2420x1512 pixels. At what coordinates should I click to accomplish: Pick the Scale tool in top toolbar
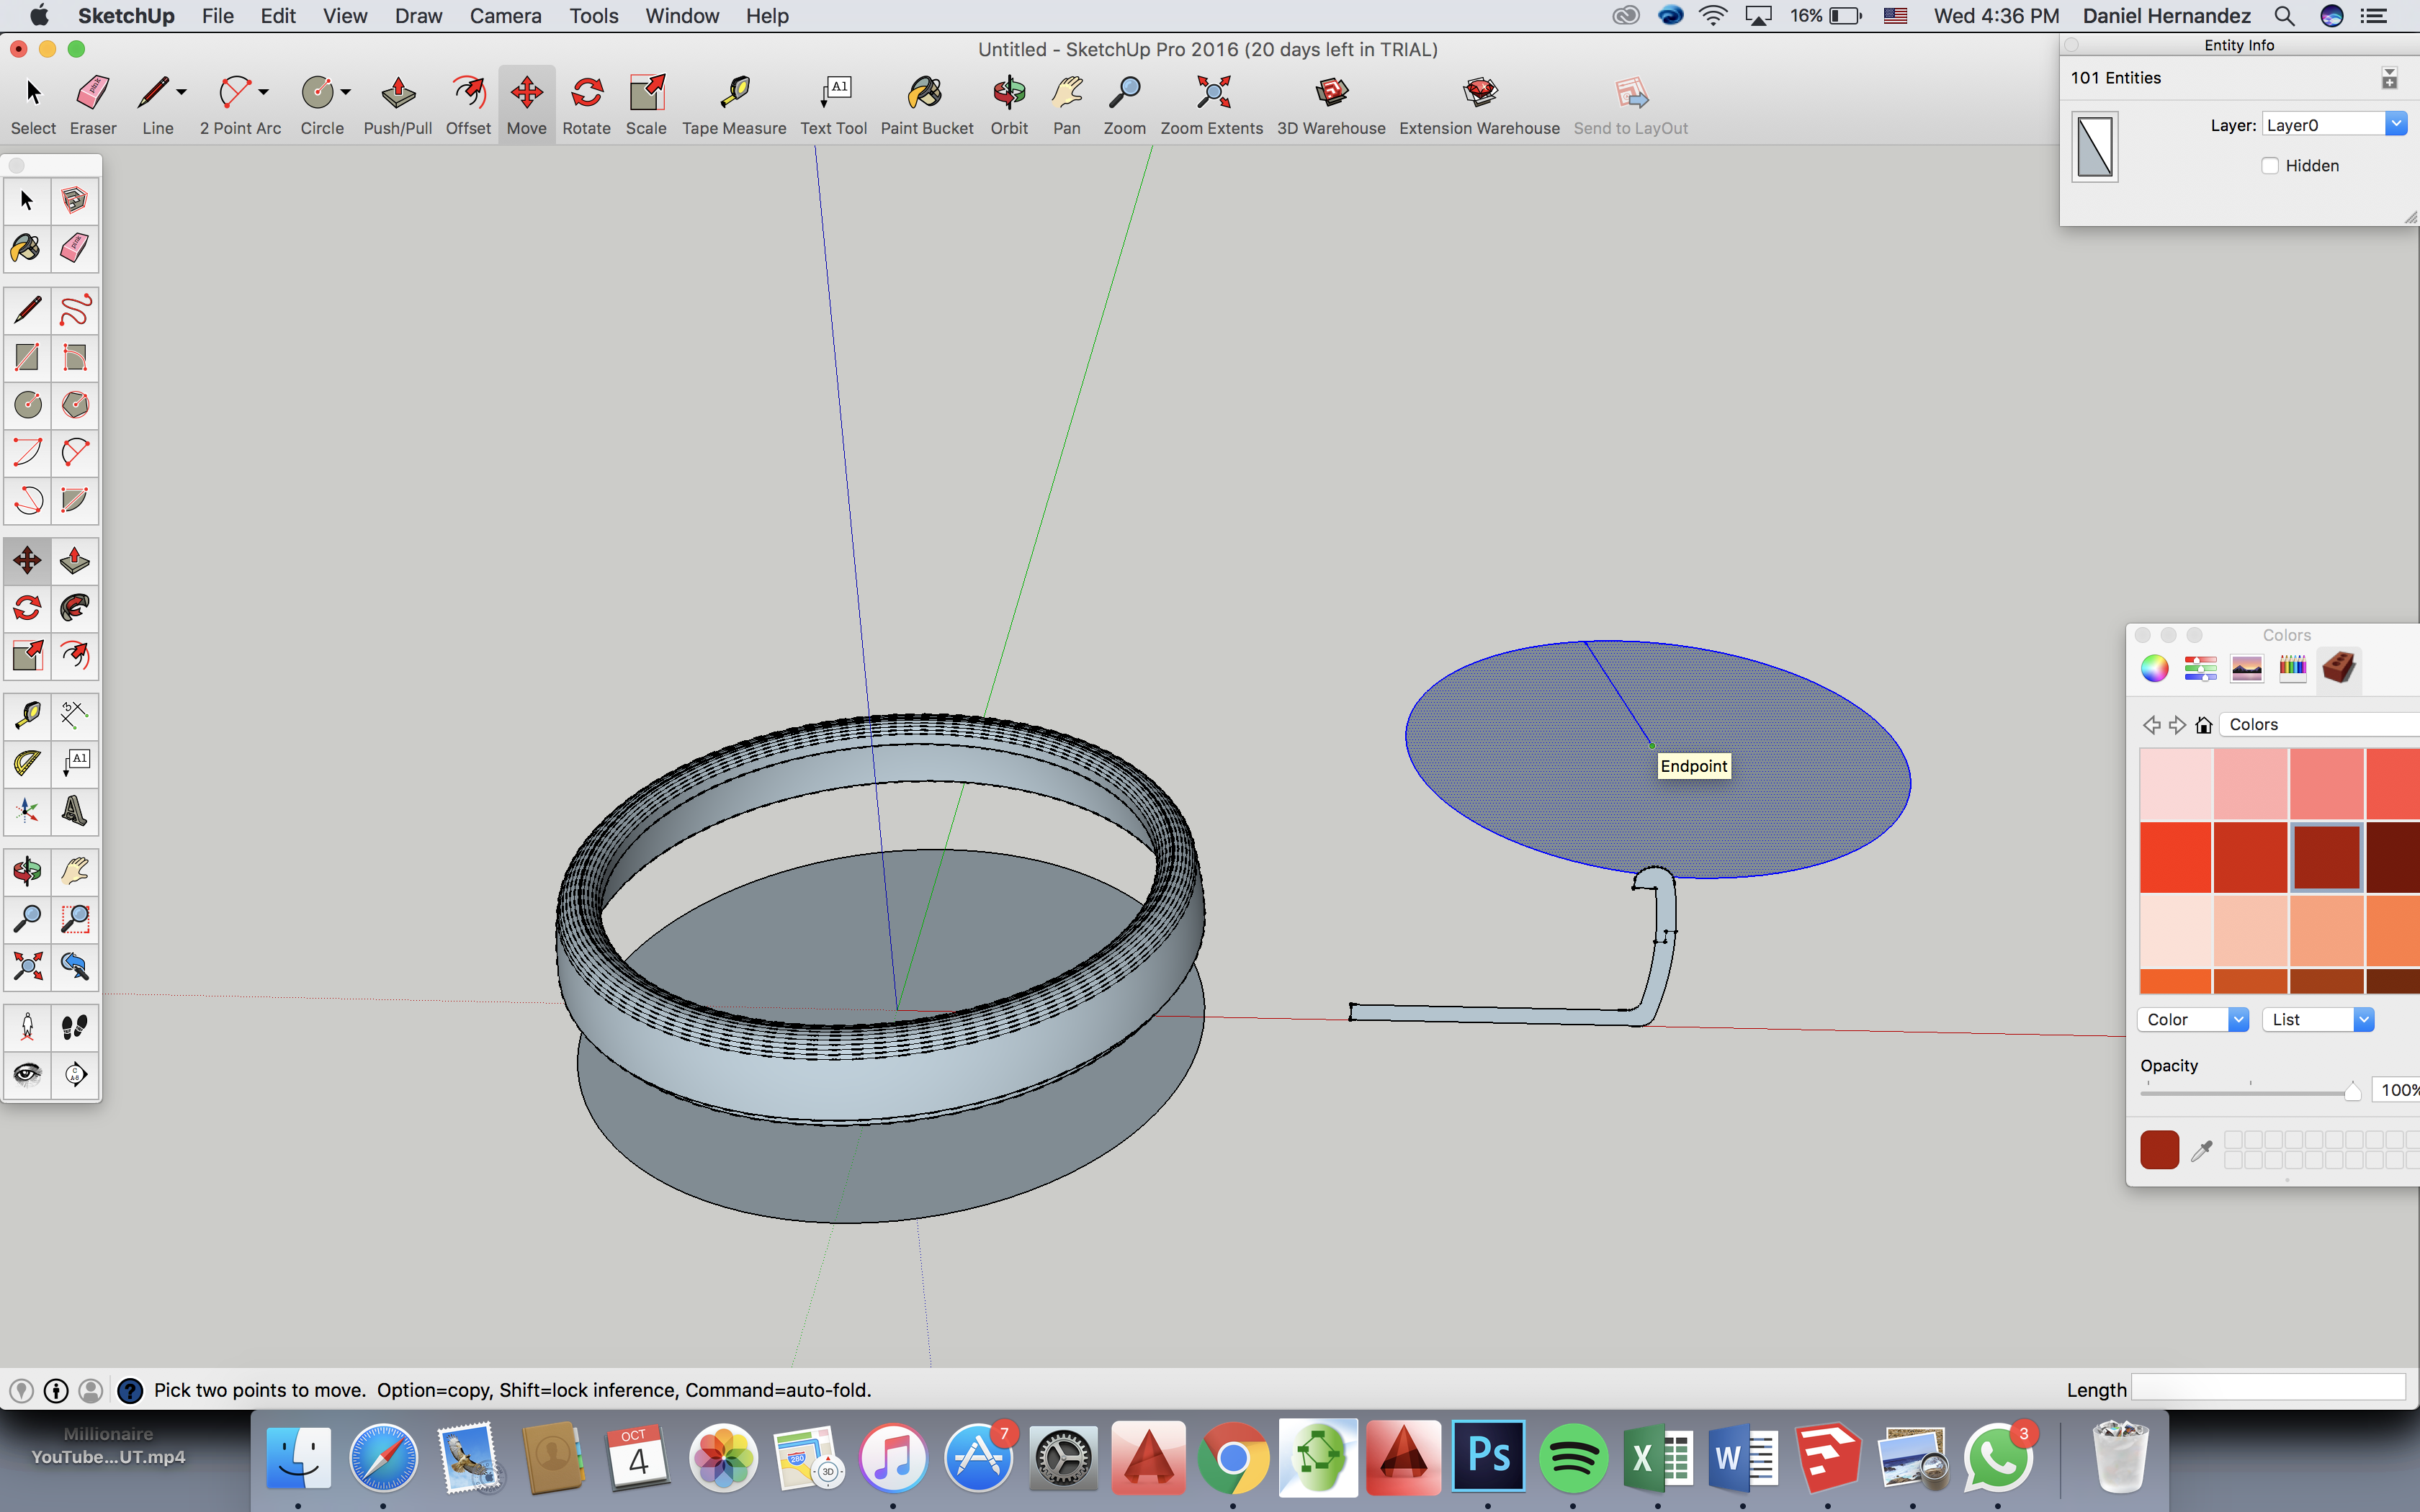(x=646, y=105)
